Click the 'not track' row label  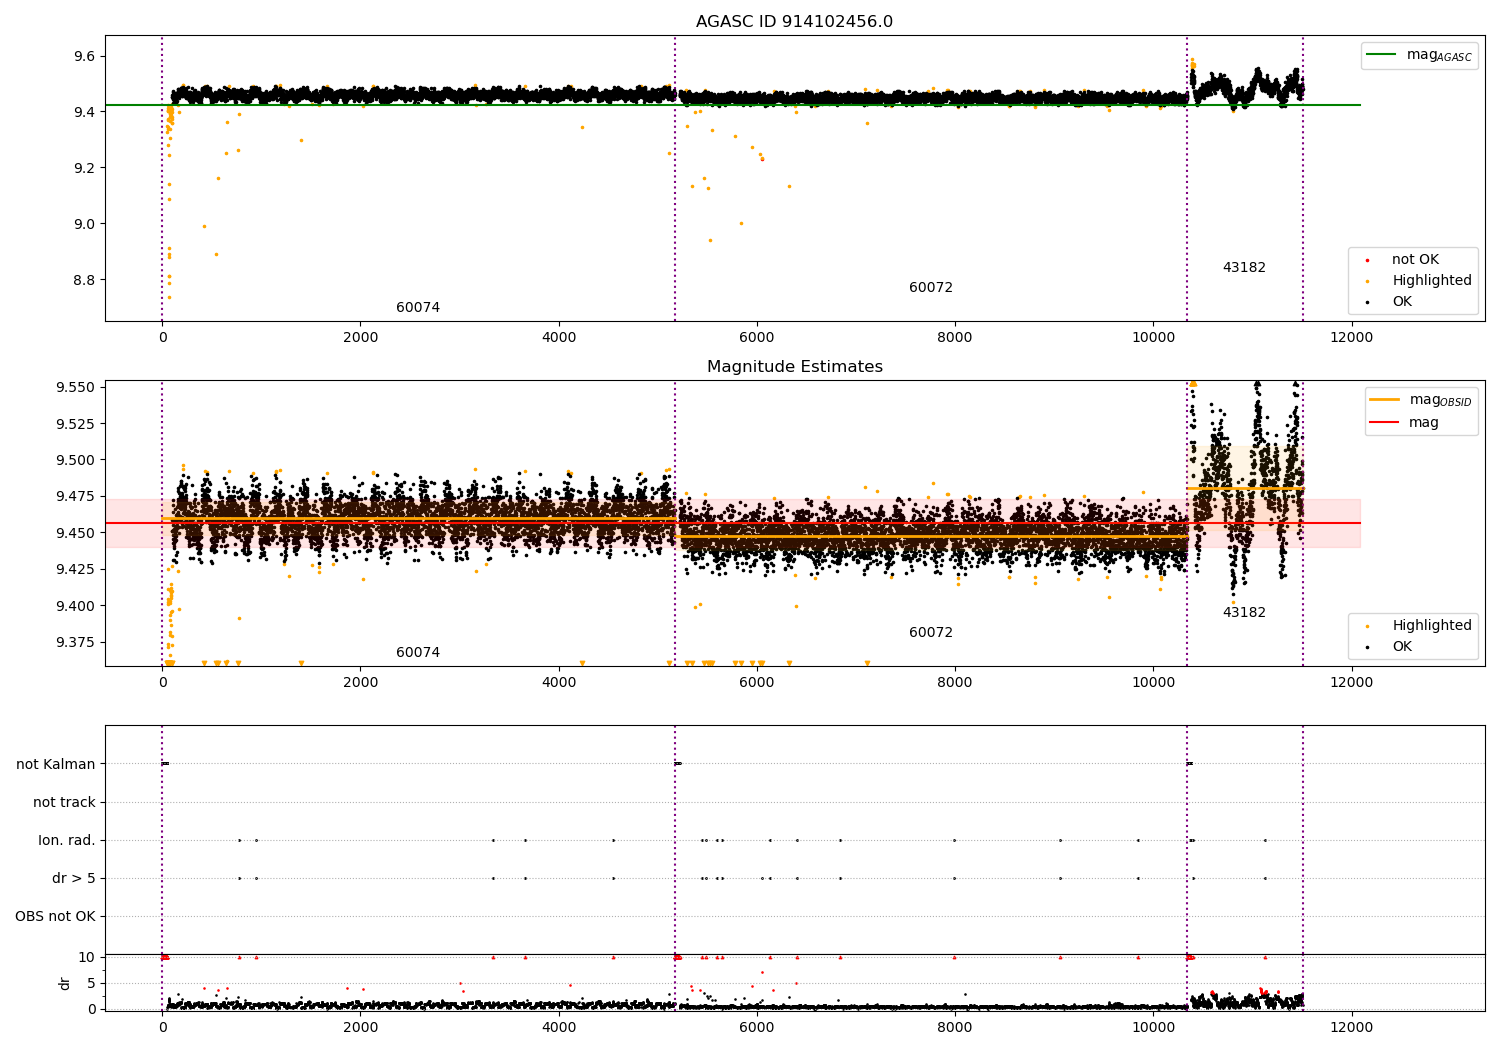tap(64, 803)
